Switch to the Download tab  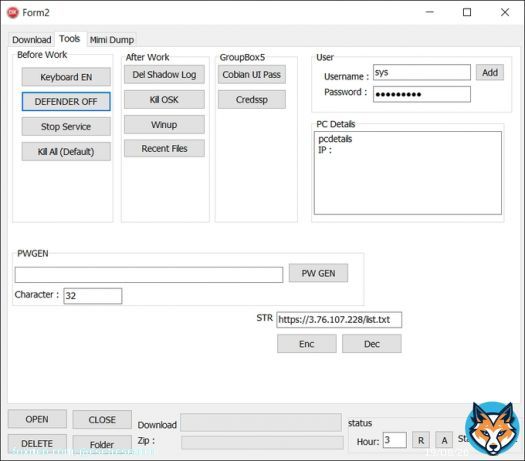click(x=31, y=40)
